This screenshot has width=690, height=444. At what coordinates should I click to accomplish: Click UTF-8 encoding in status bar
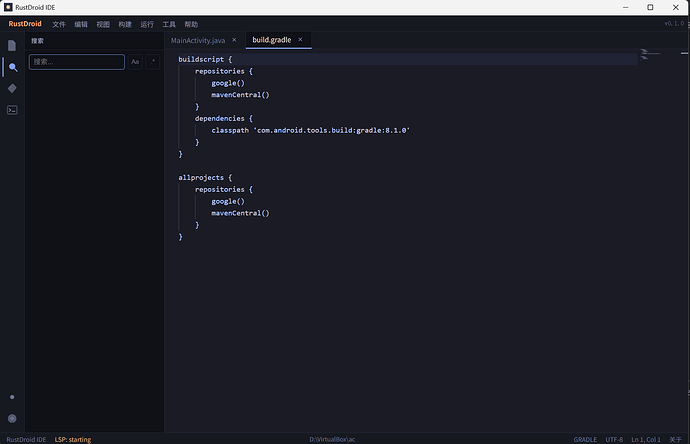click(614, 439)
